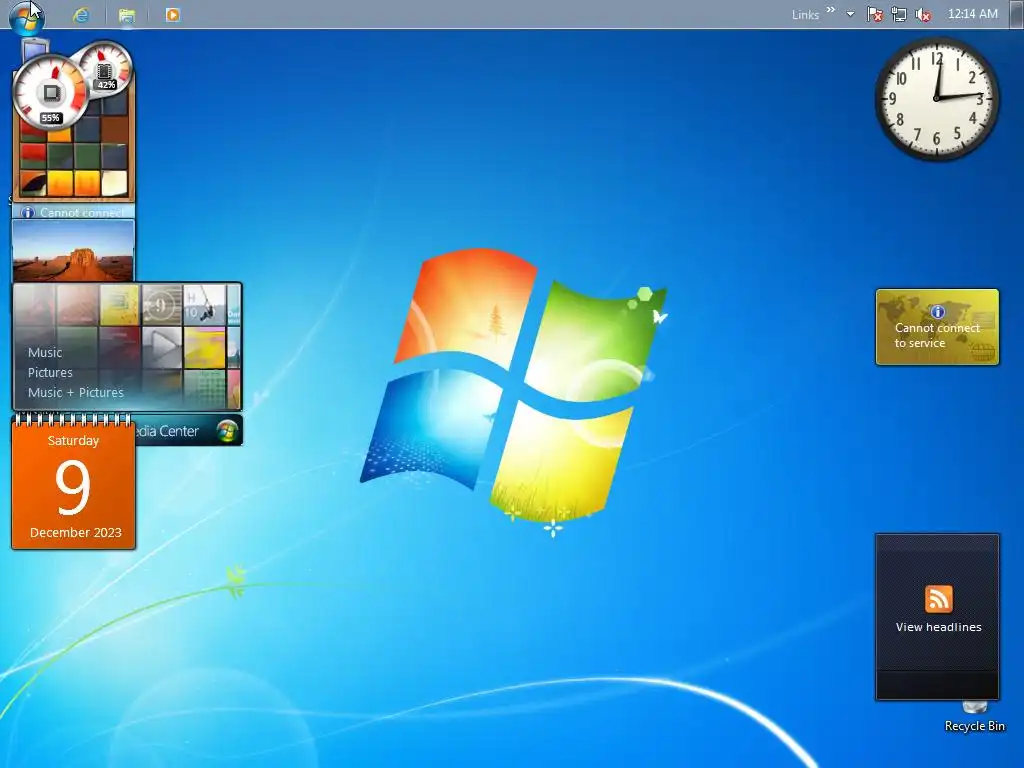
Task: Open Pictures in the Media Center gadget
Action: 50,372
